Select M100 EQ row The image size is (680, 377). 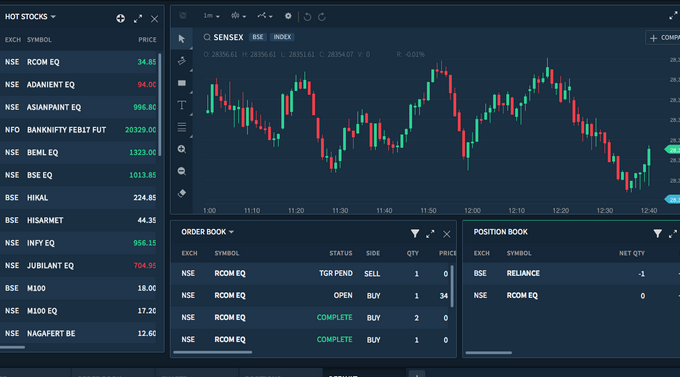coord(78,311)
